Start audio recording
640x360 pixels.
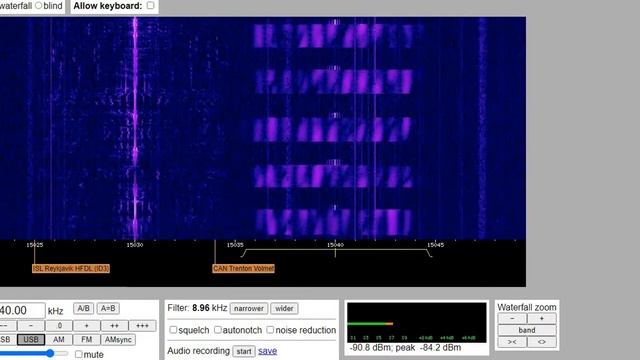click(244, 351)
